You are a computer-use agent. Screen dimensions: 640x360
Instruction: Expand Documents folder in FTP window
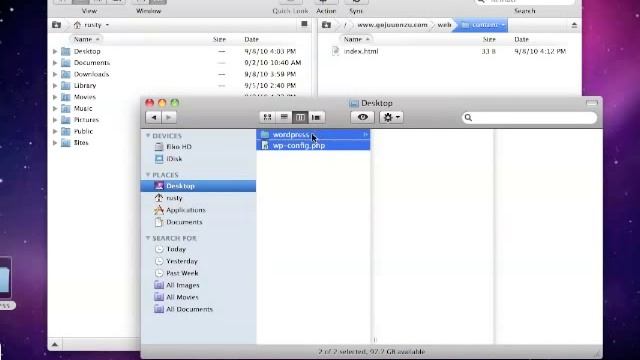click(55, 63)
